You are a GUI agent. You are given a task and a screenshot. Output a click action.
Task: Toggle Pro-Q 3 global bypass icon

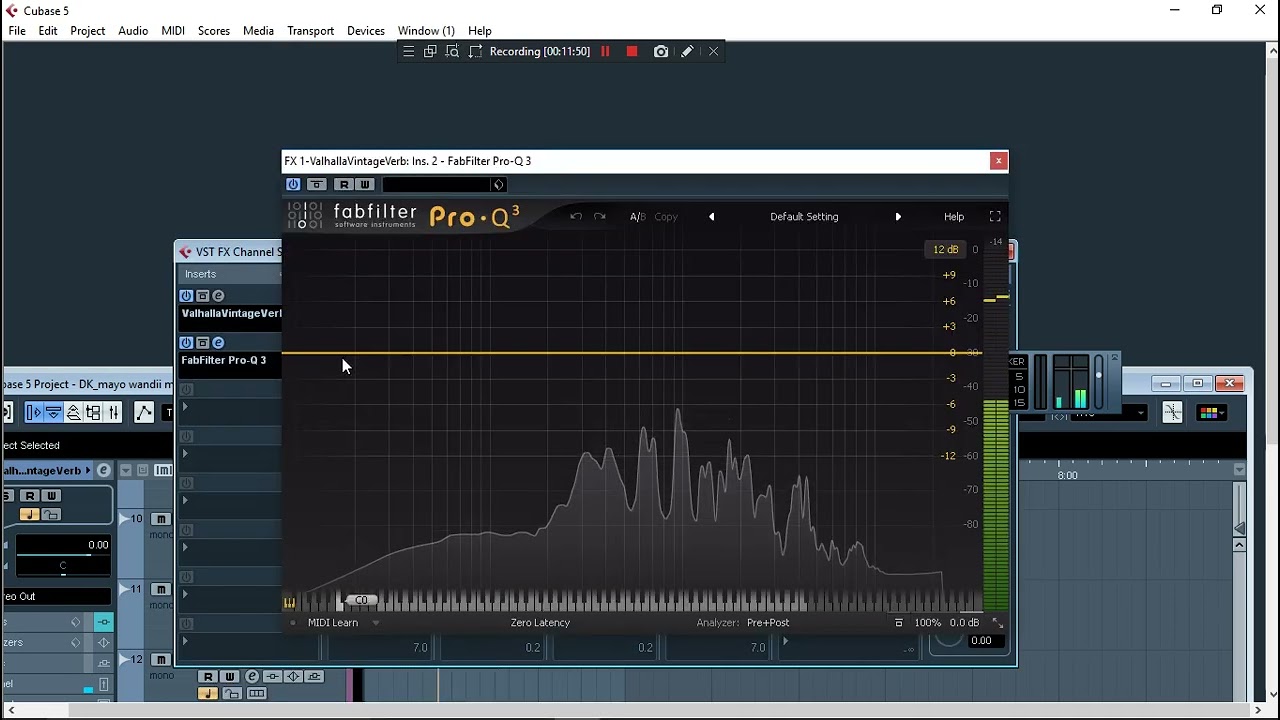(898, 622)
